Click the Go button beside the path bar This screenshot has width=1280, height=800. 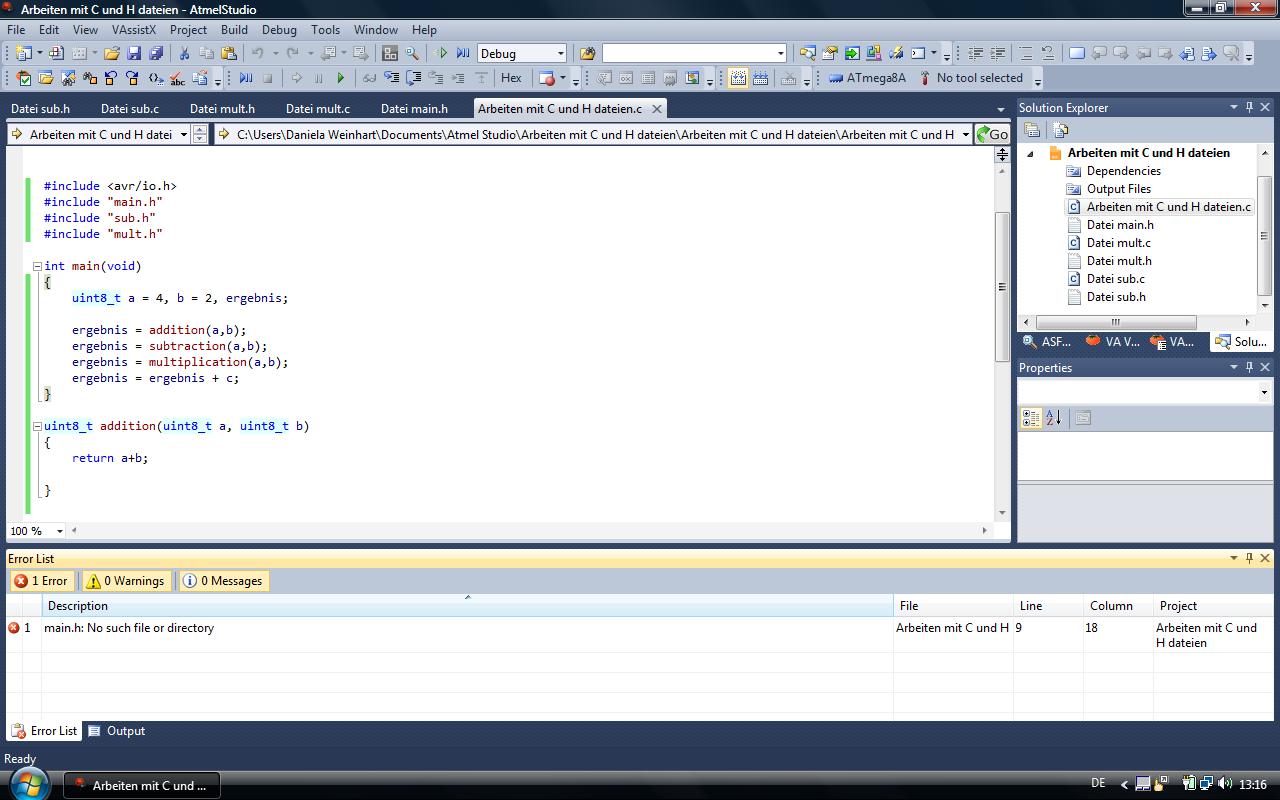pos(992,134)
